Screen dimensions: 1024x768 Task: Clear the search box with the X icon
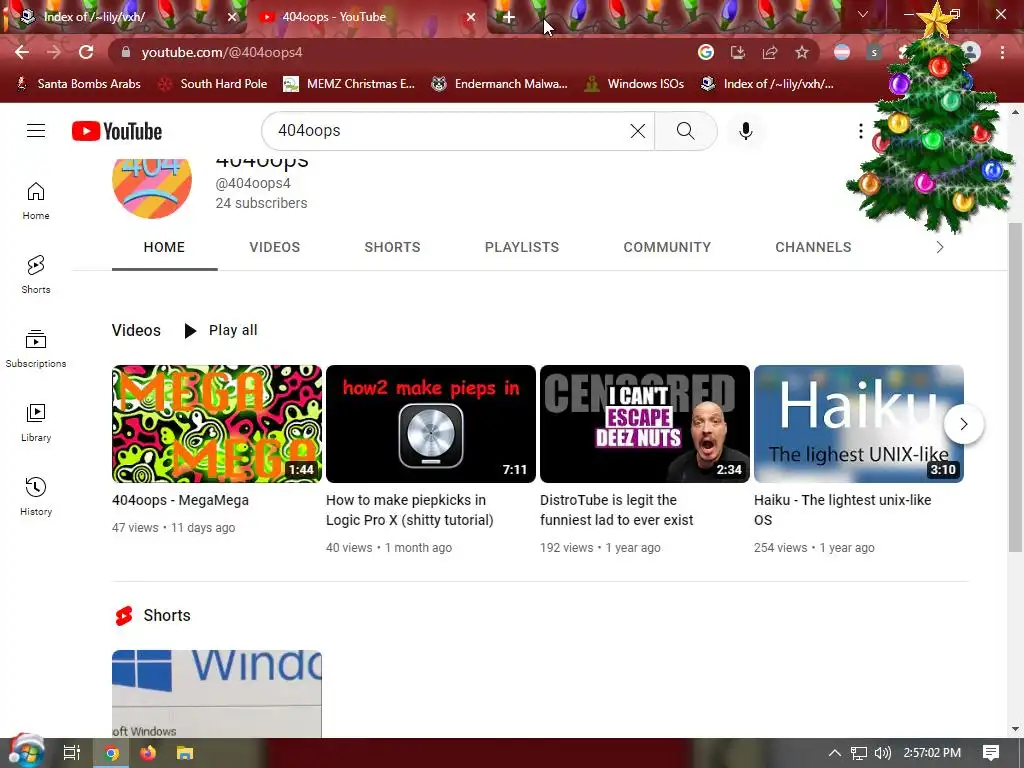637,131
